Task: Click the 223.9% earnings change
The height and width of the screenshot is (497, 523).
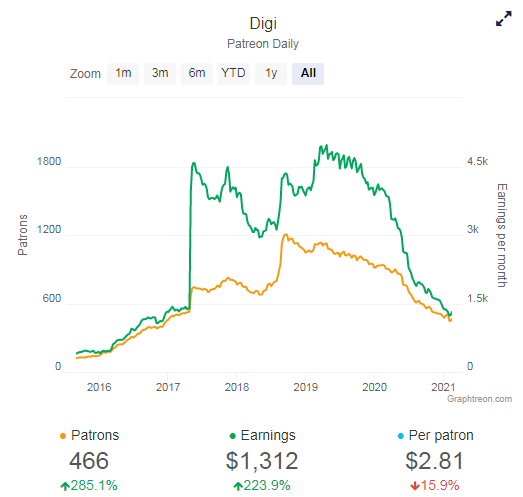Action: tap(267, 485)
